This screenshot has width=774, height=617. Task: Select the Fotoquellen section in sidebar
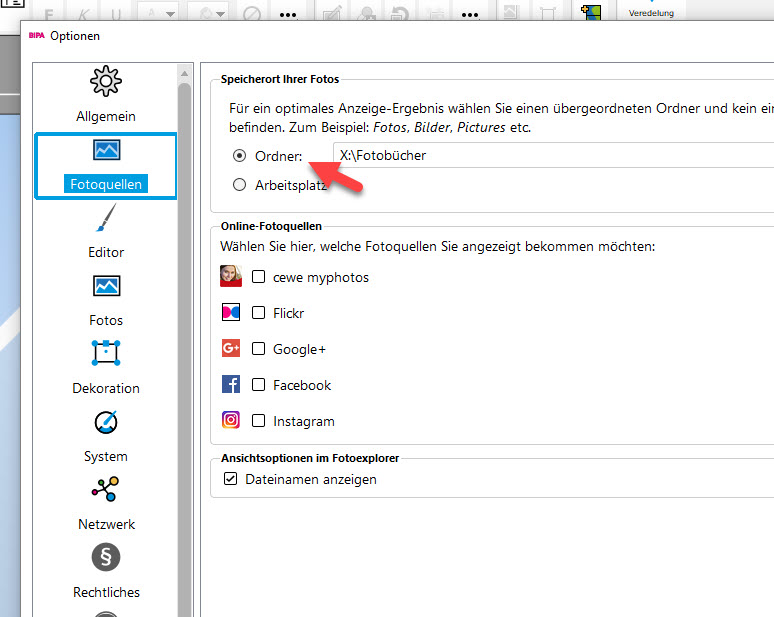[x=106, y=166]
